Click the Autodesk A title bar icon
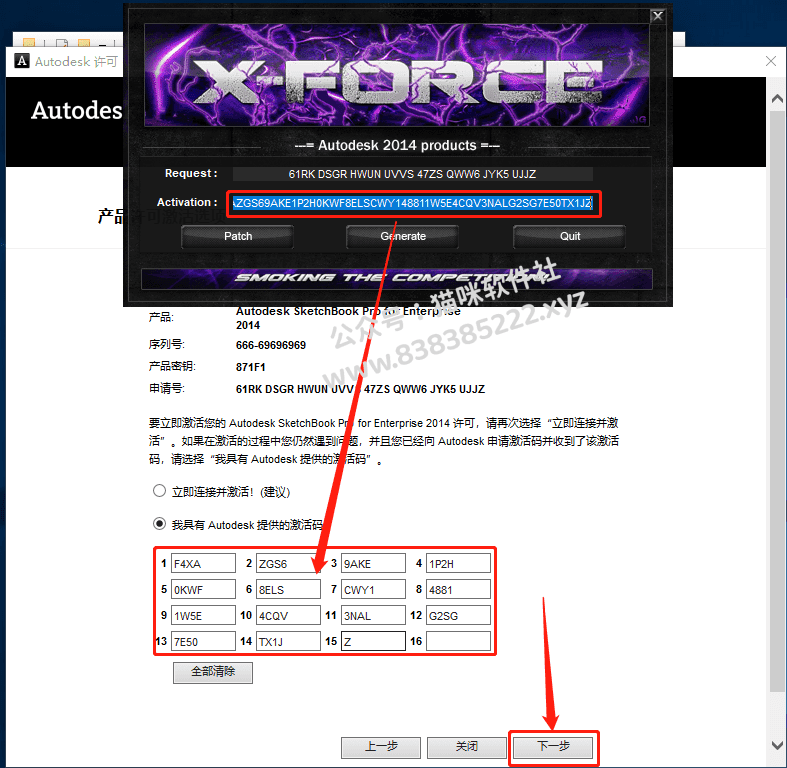This screenshot has width=787, height=768. coord(22,61)
